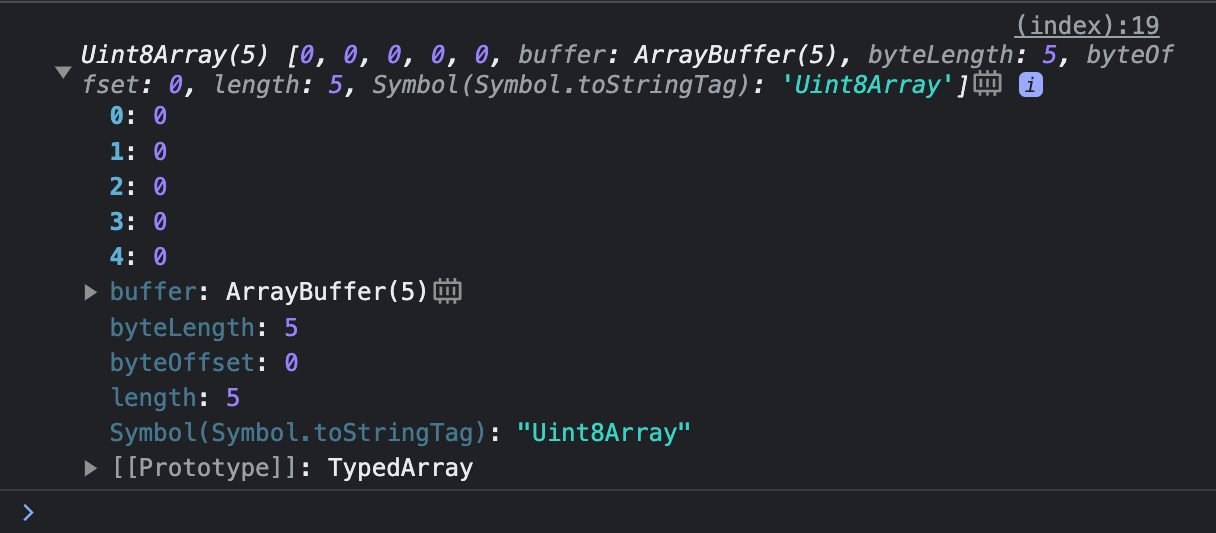Click the console prompt chevron
This screenshot has width=1216, height=533.
(x=28, y=512)
